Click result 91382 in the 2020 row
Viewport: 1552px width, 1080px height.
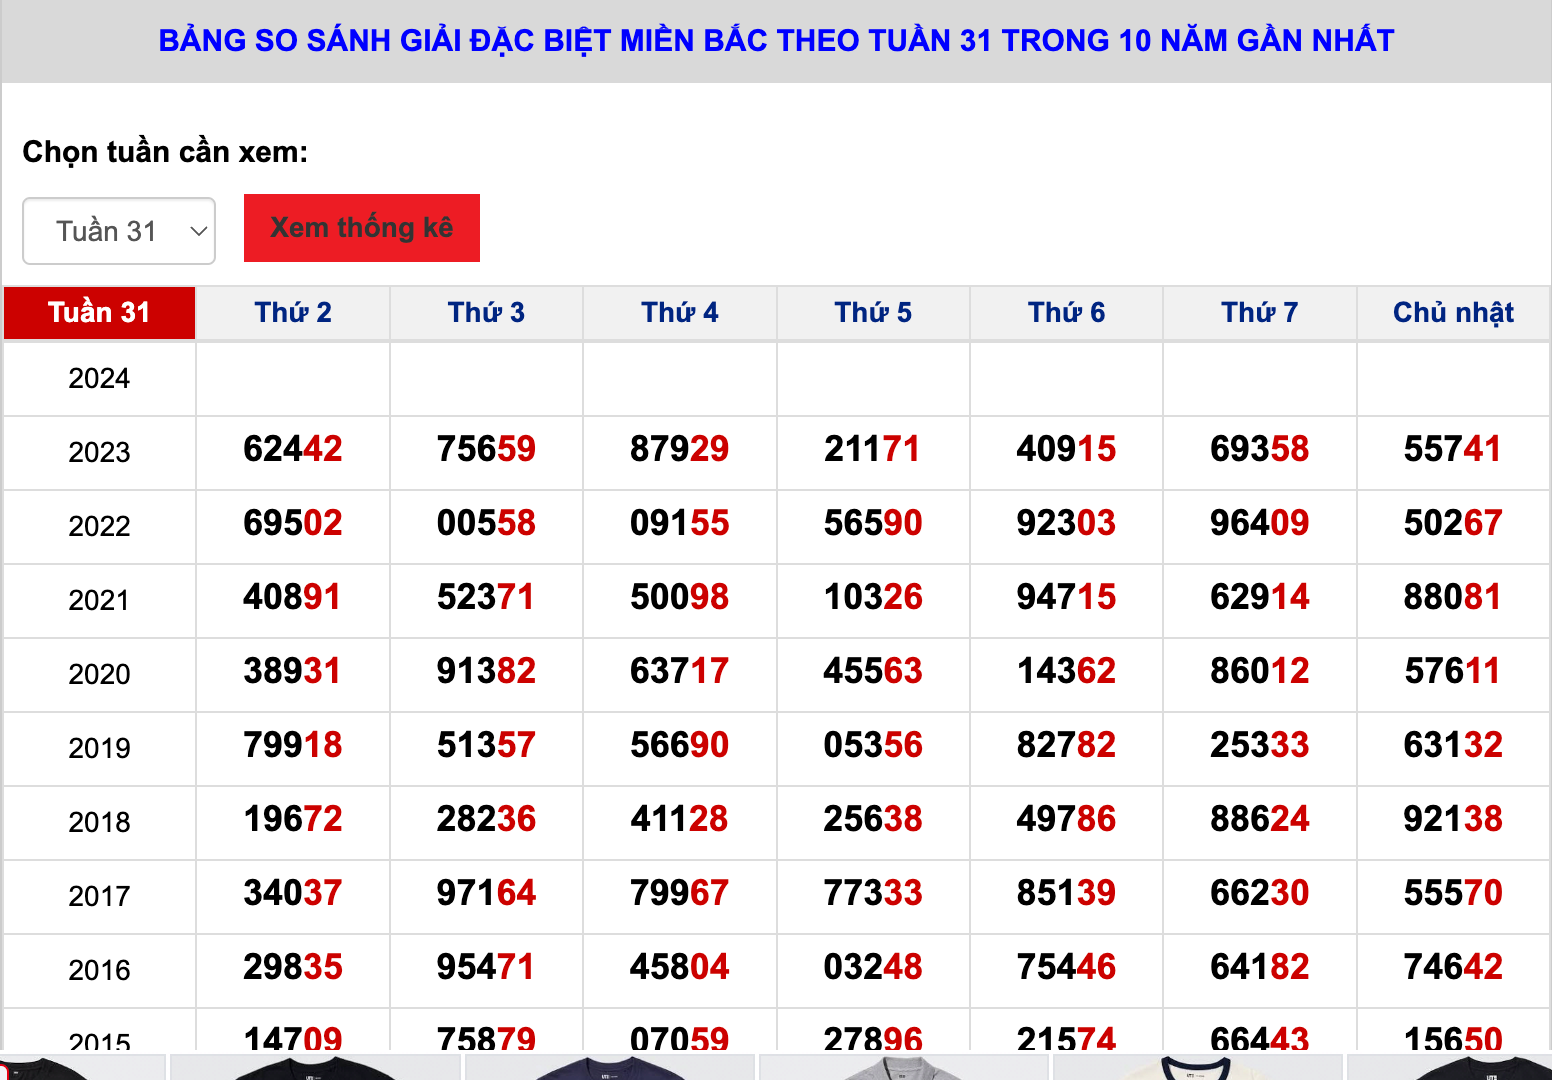[486, 671]
